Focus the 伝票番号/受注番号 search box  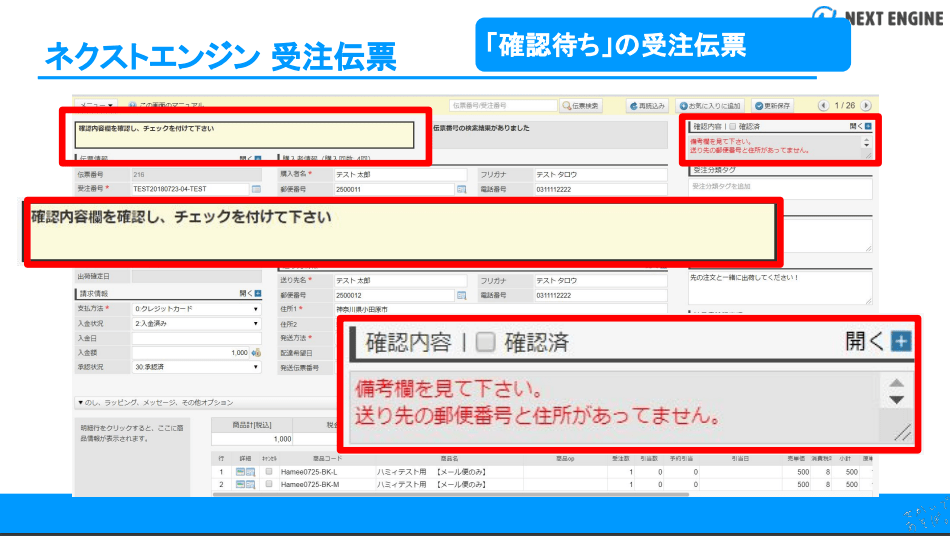click(x=503, y=105)
